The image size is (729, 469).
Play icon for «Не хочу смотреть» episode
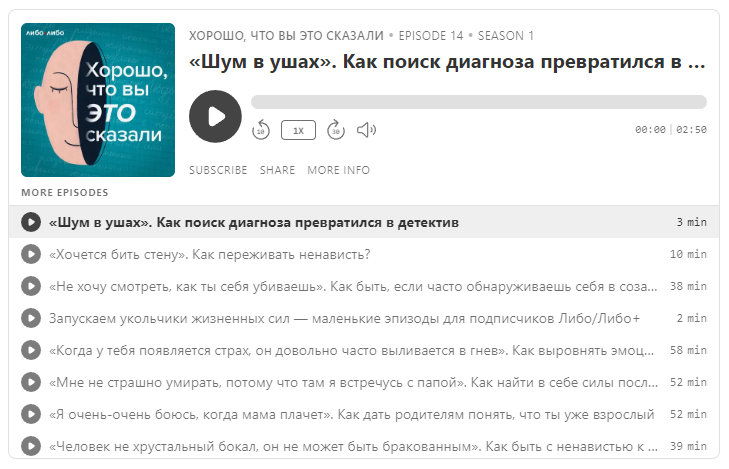(31, 286)
